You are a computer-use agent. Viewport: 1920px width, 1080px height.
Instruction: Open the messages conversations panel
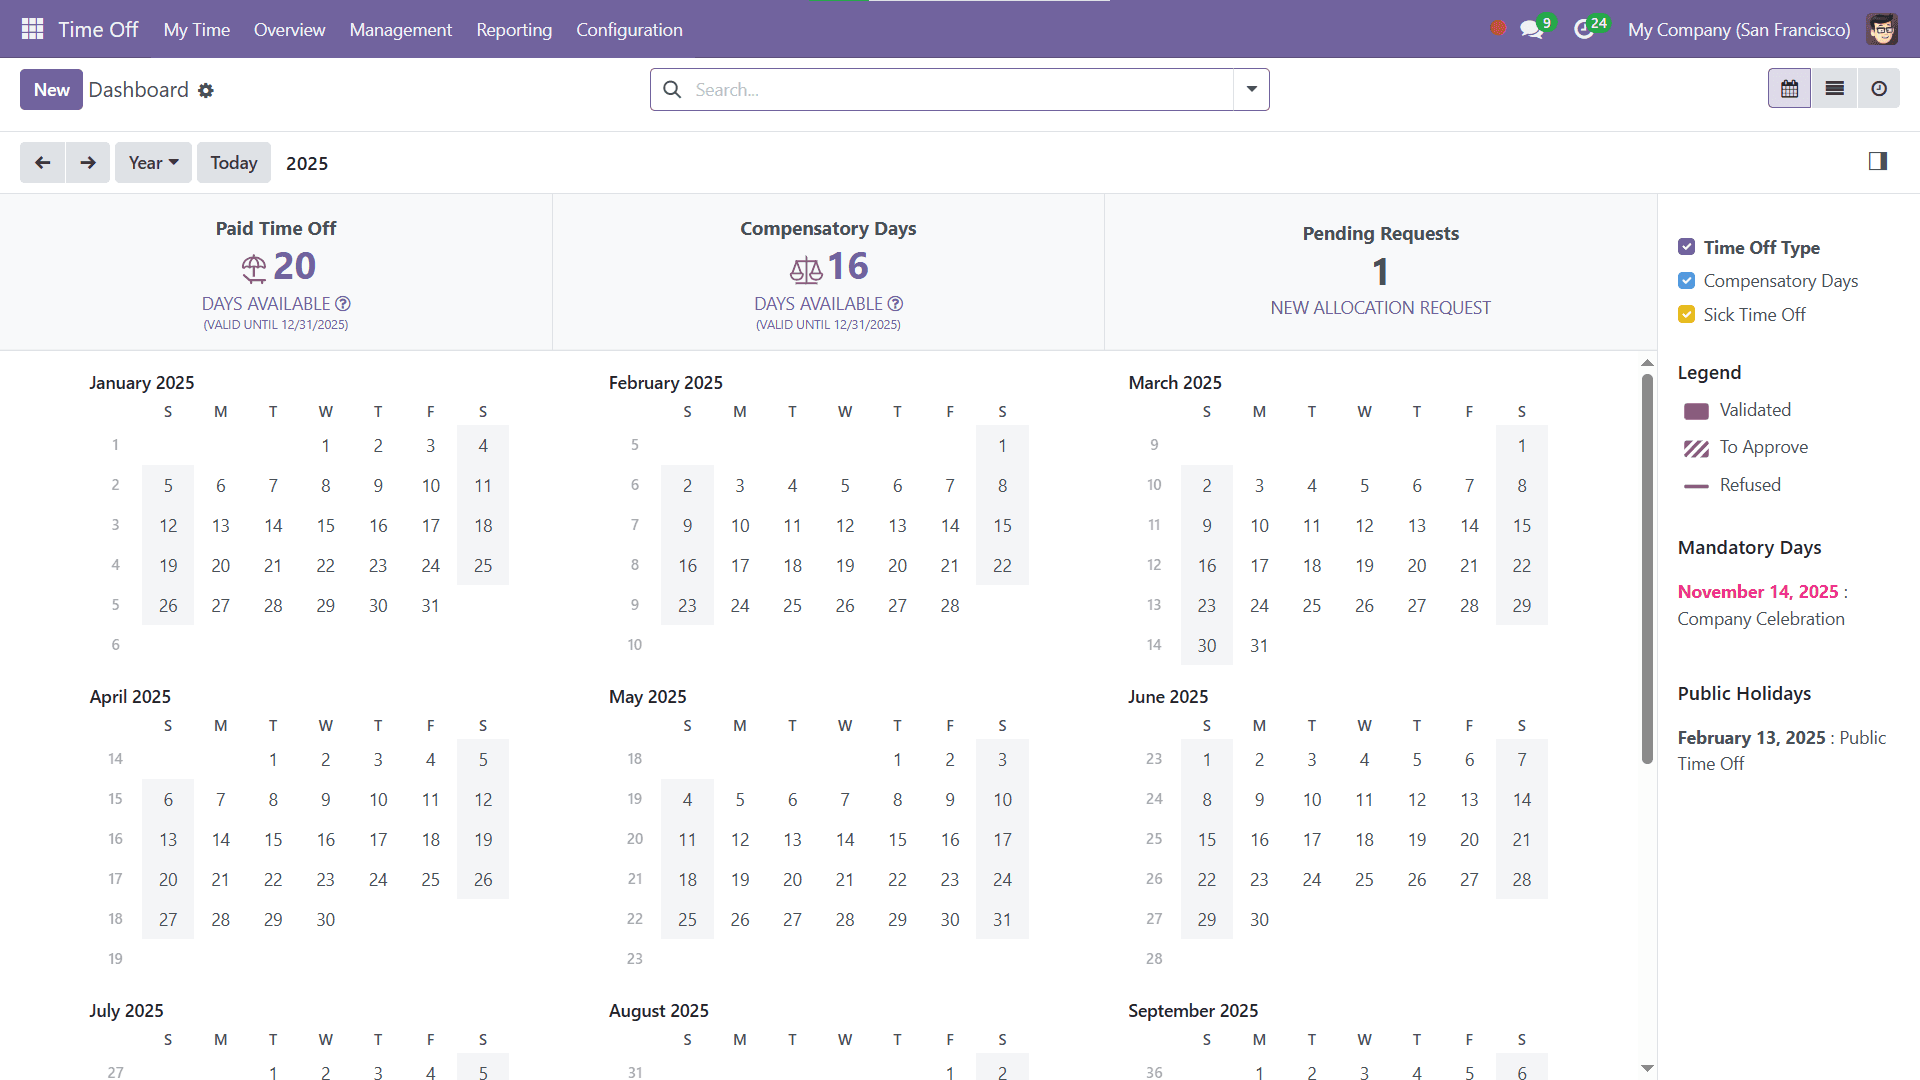[x=1531, y=29]
